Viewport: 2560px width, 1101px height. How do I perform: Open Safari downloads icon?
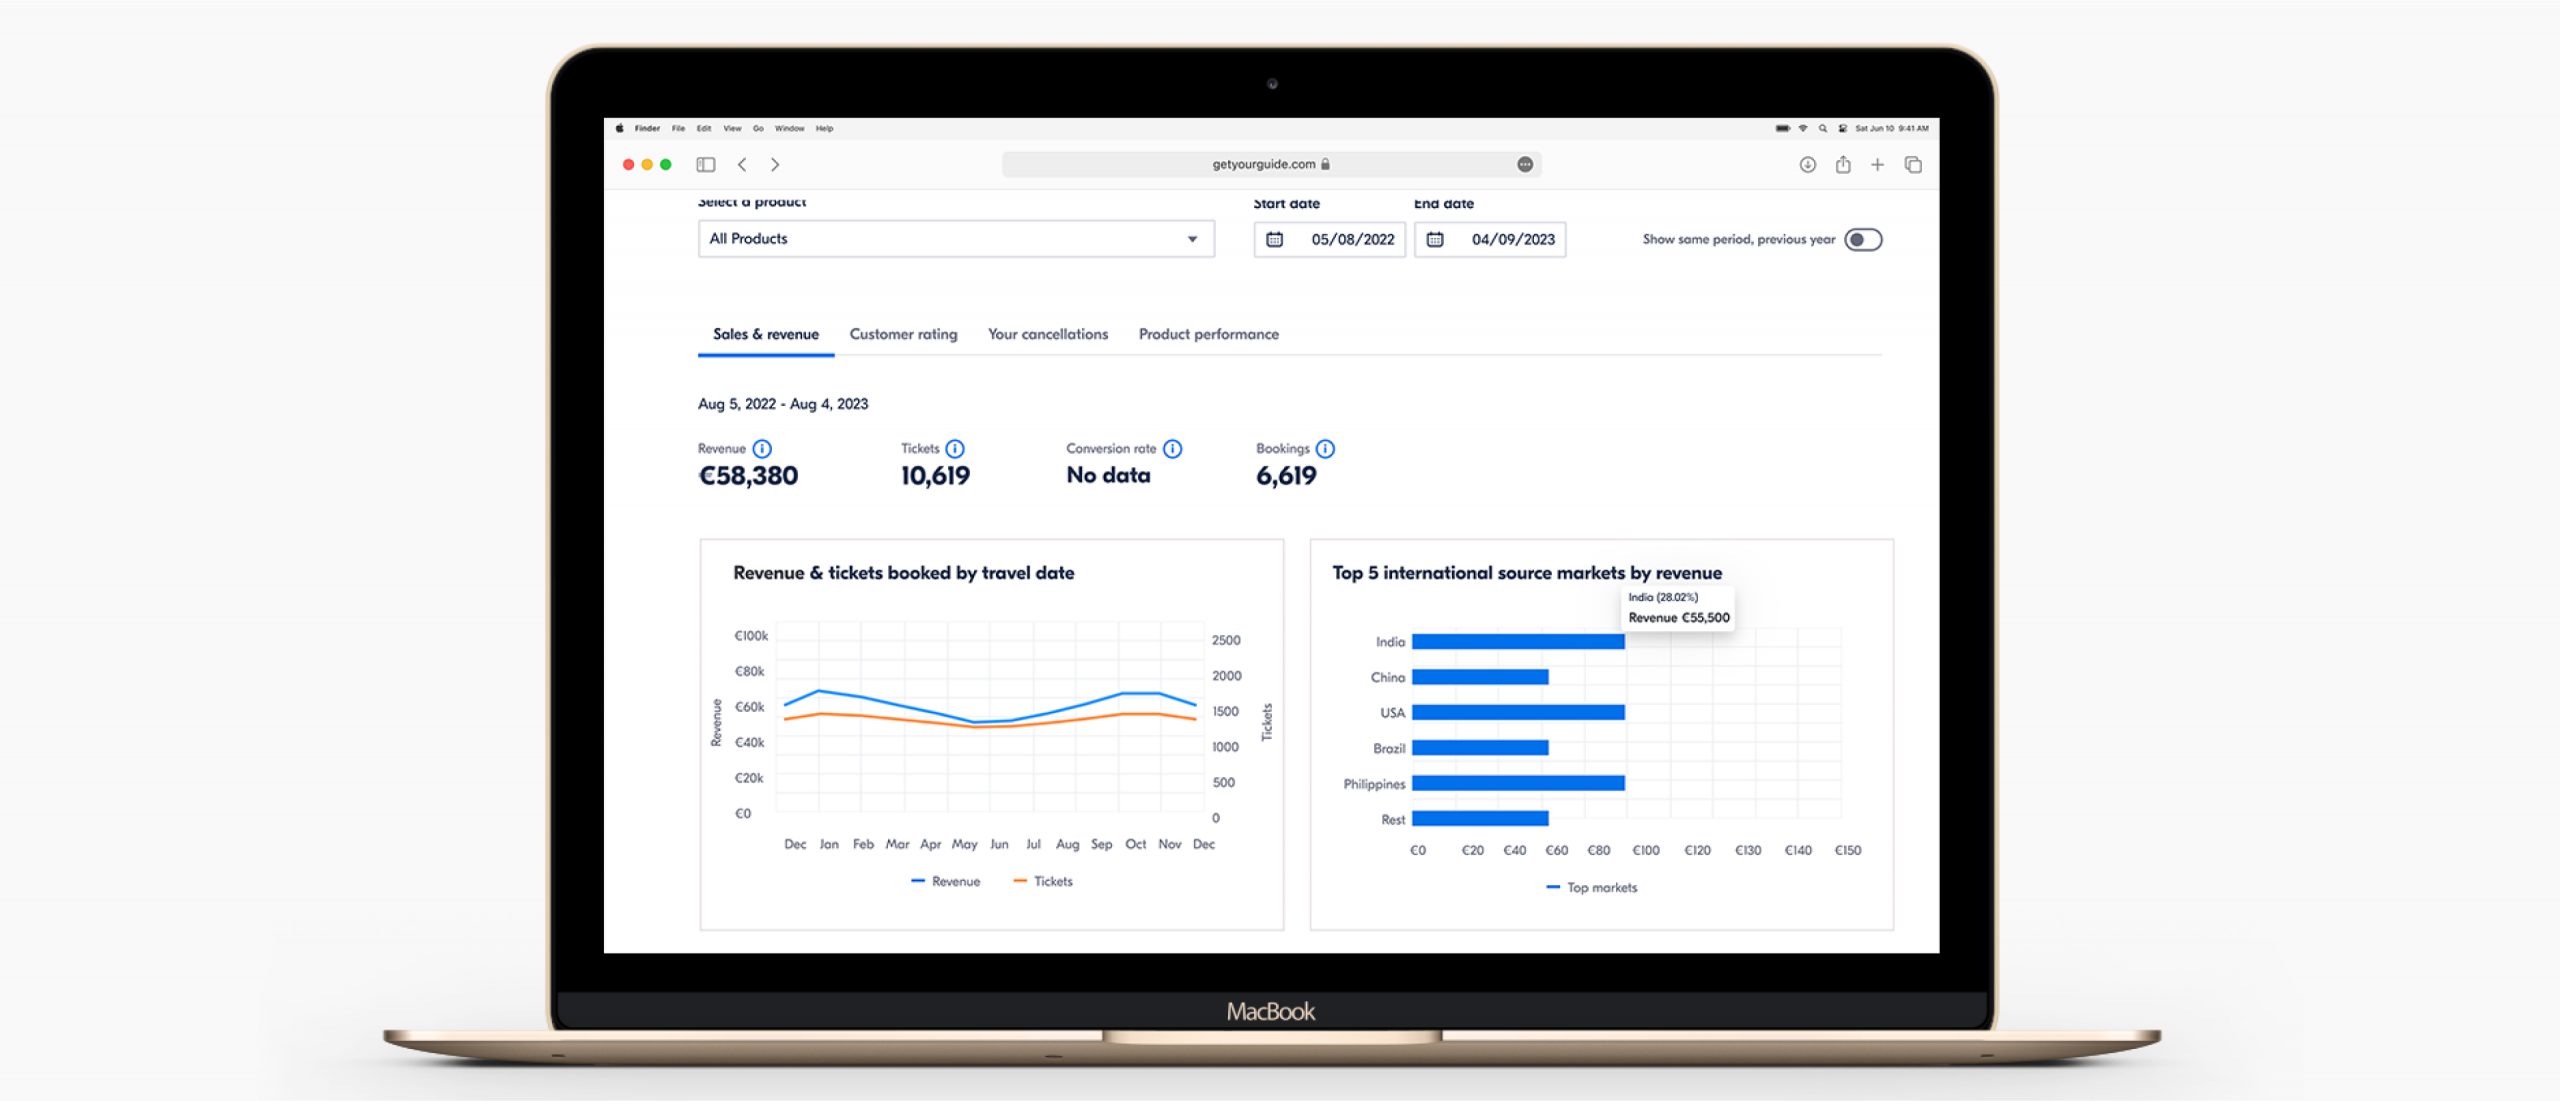1807,165
